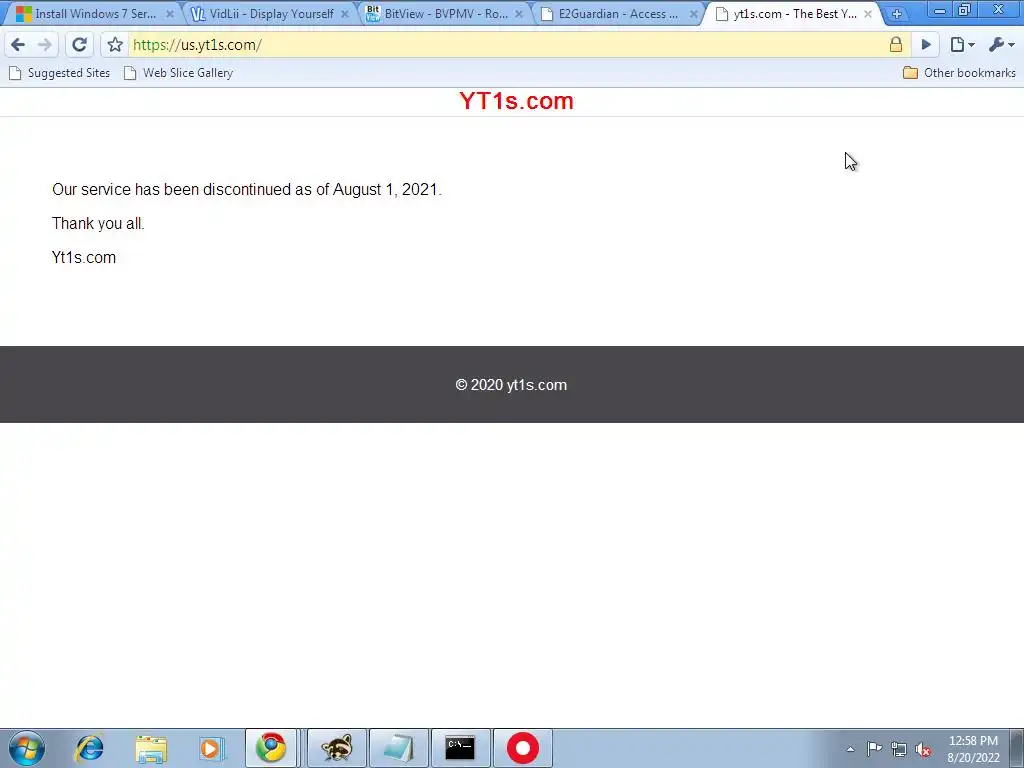Switch to E2Guardian - Access tab
Viewport: 1024px width, 768px height.
[617, 14]
